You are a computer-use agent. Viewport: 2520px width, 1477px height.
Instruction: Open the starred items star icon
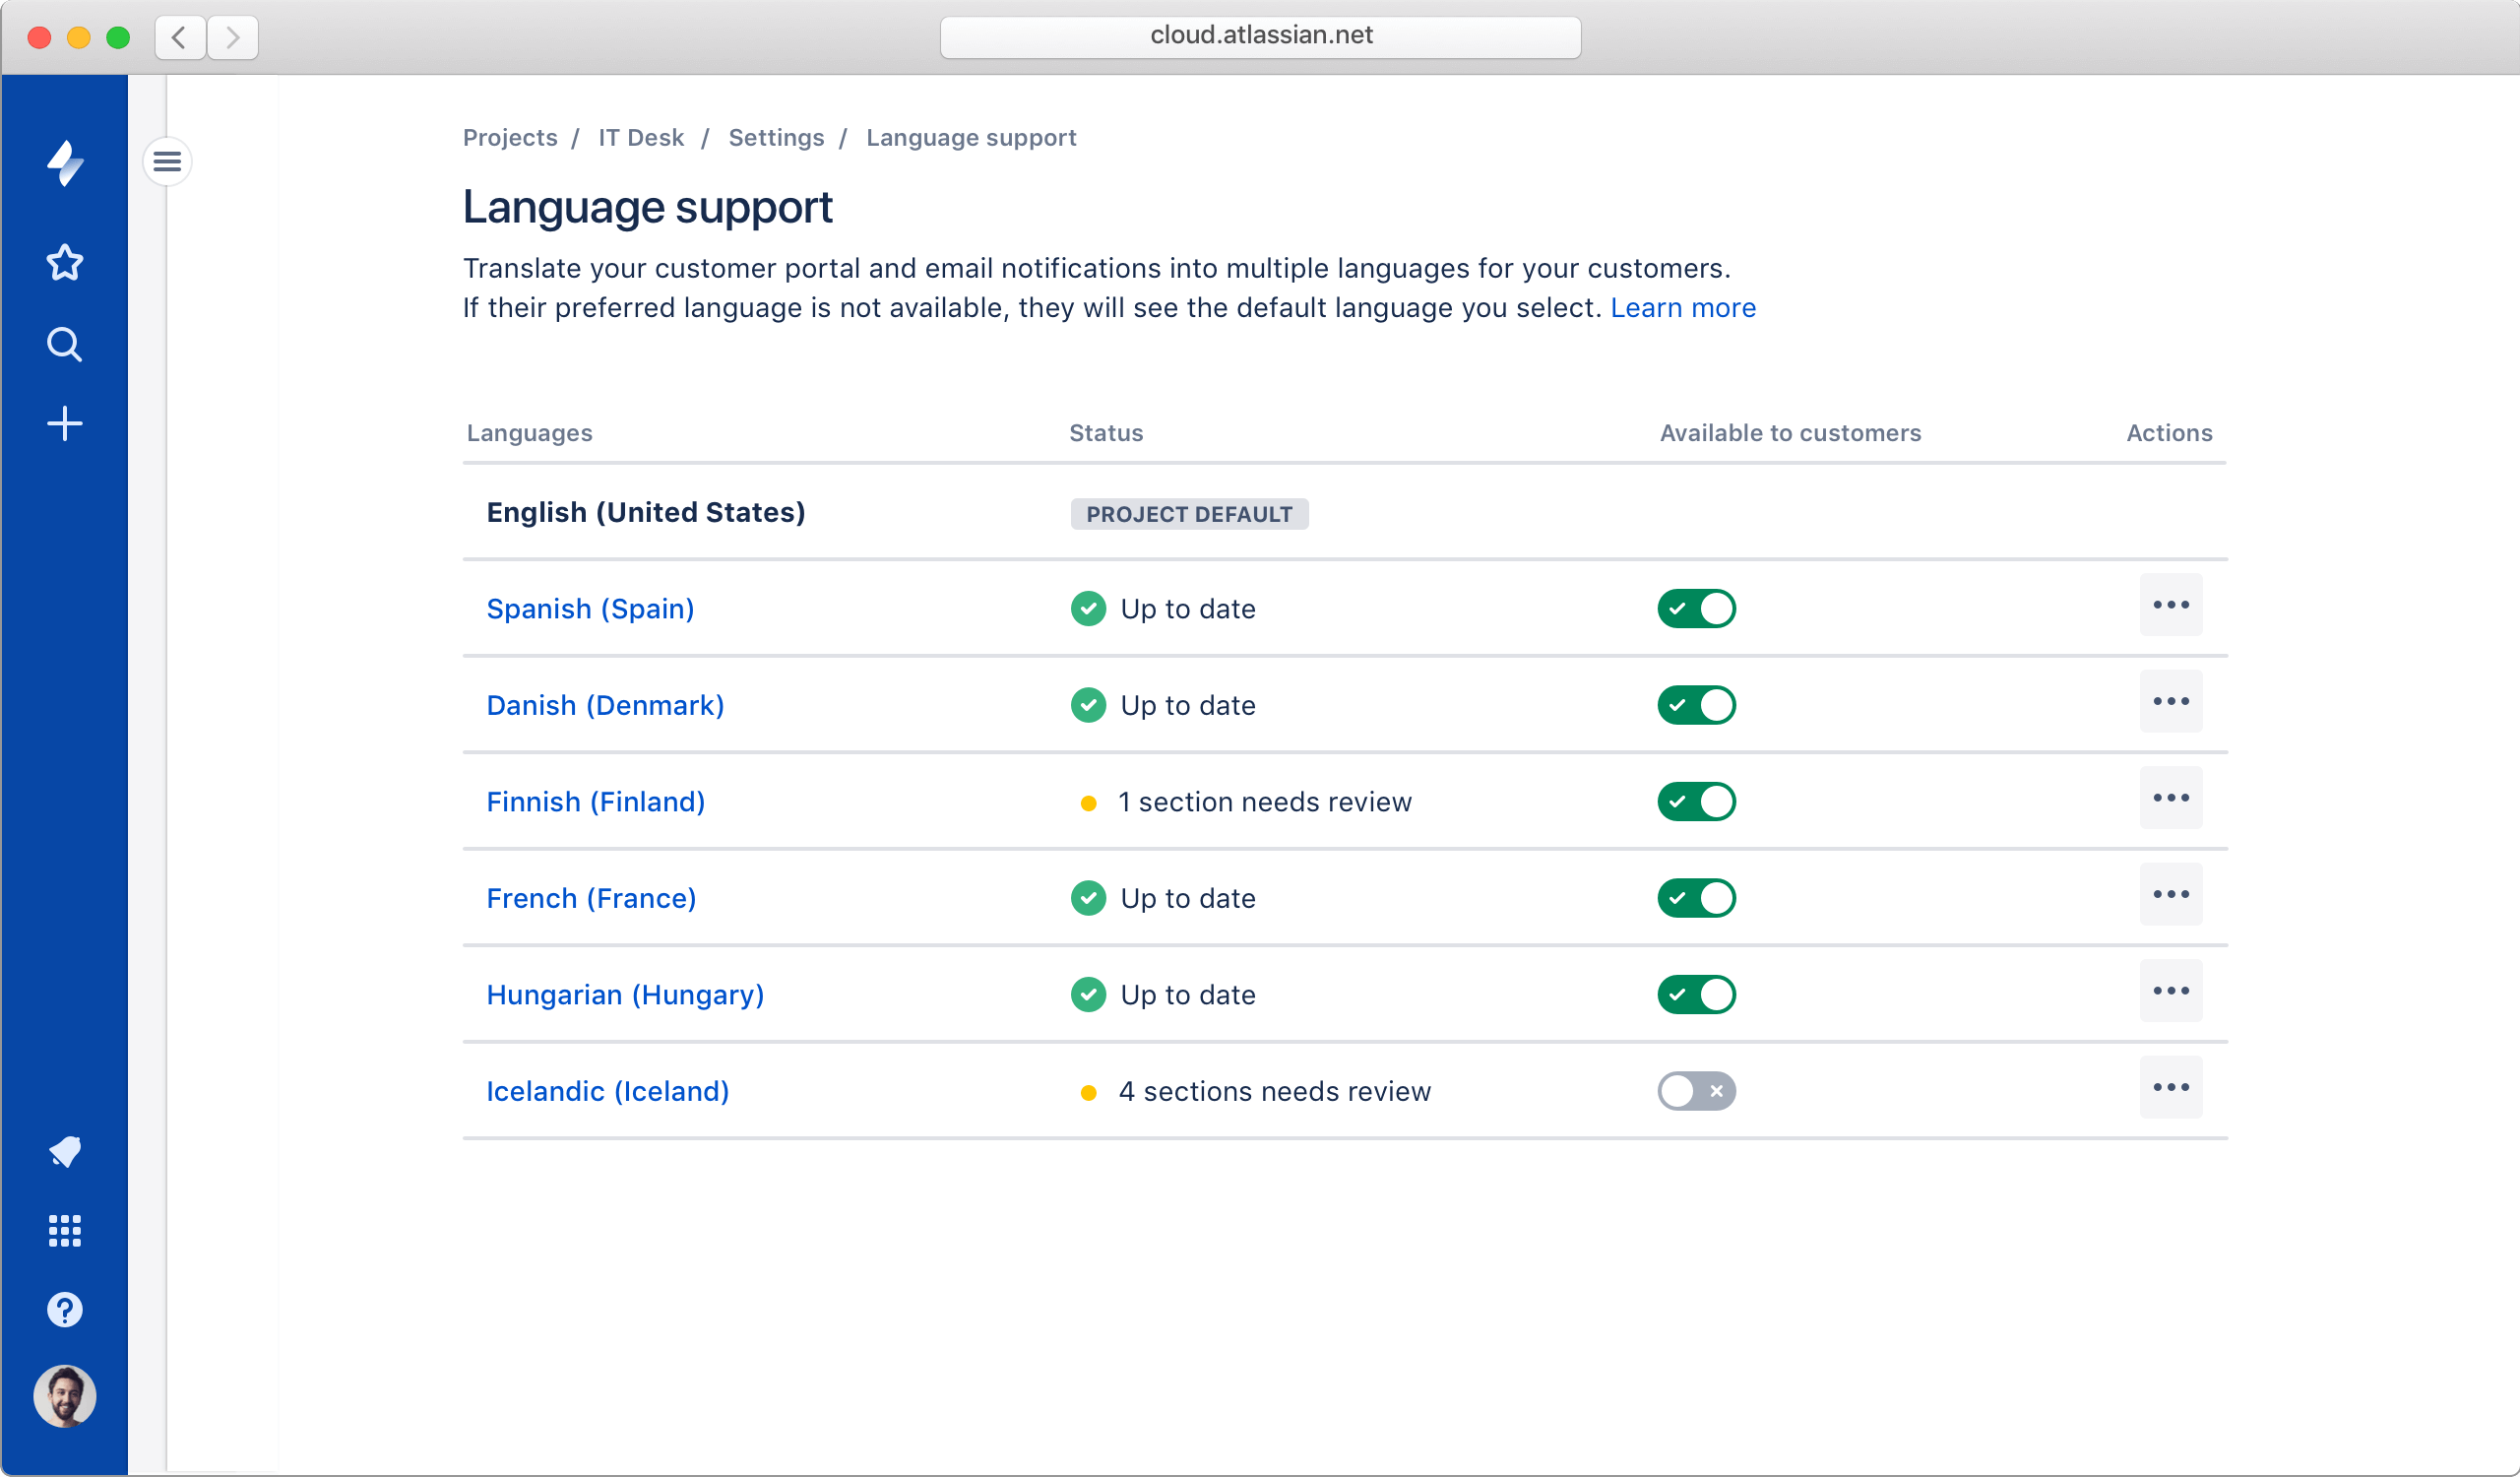tap(64, 262)
